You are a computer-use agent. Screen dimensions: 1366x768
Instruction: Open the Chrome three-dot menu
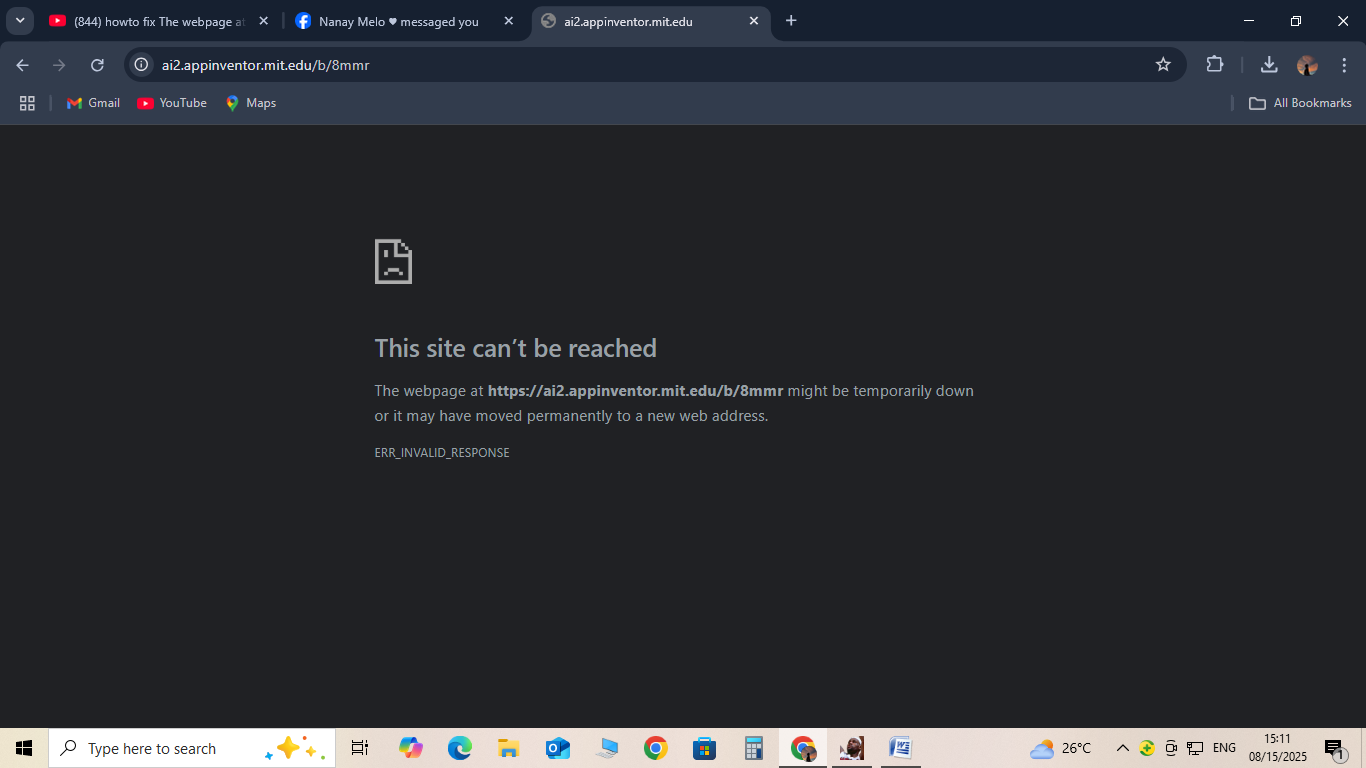[1344, 65]
